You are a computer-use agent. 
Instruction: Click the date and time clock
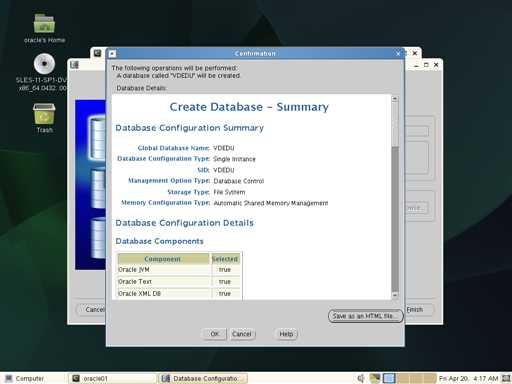coord(469,378)
